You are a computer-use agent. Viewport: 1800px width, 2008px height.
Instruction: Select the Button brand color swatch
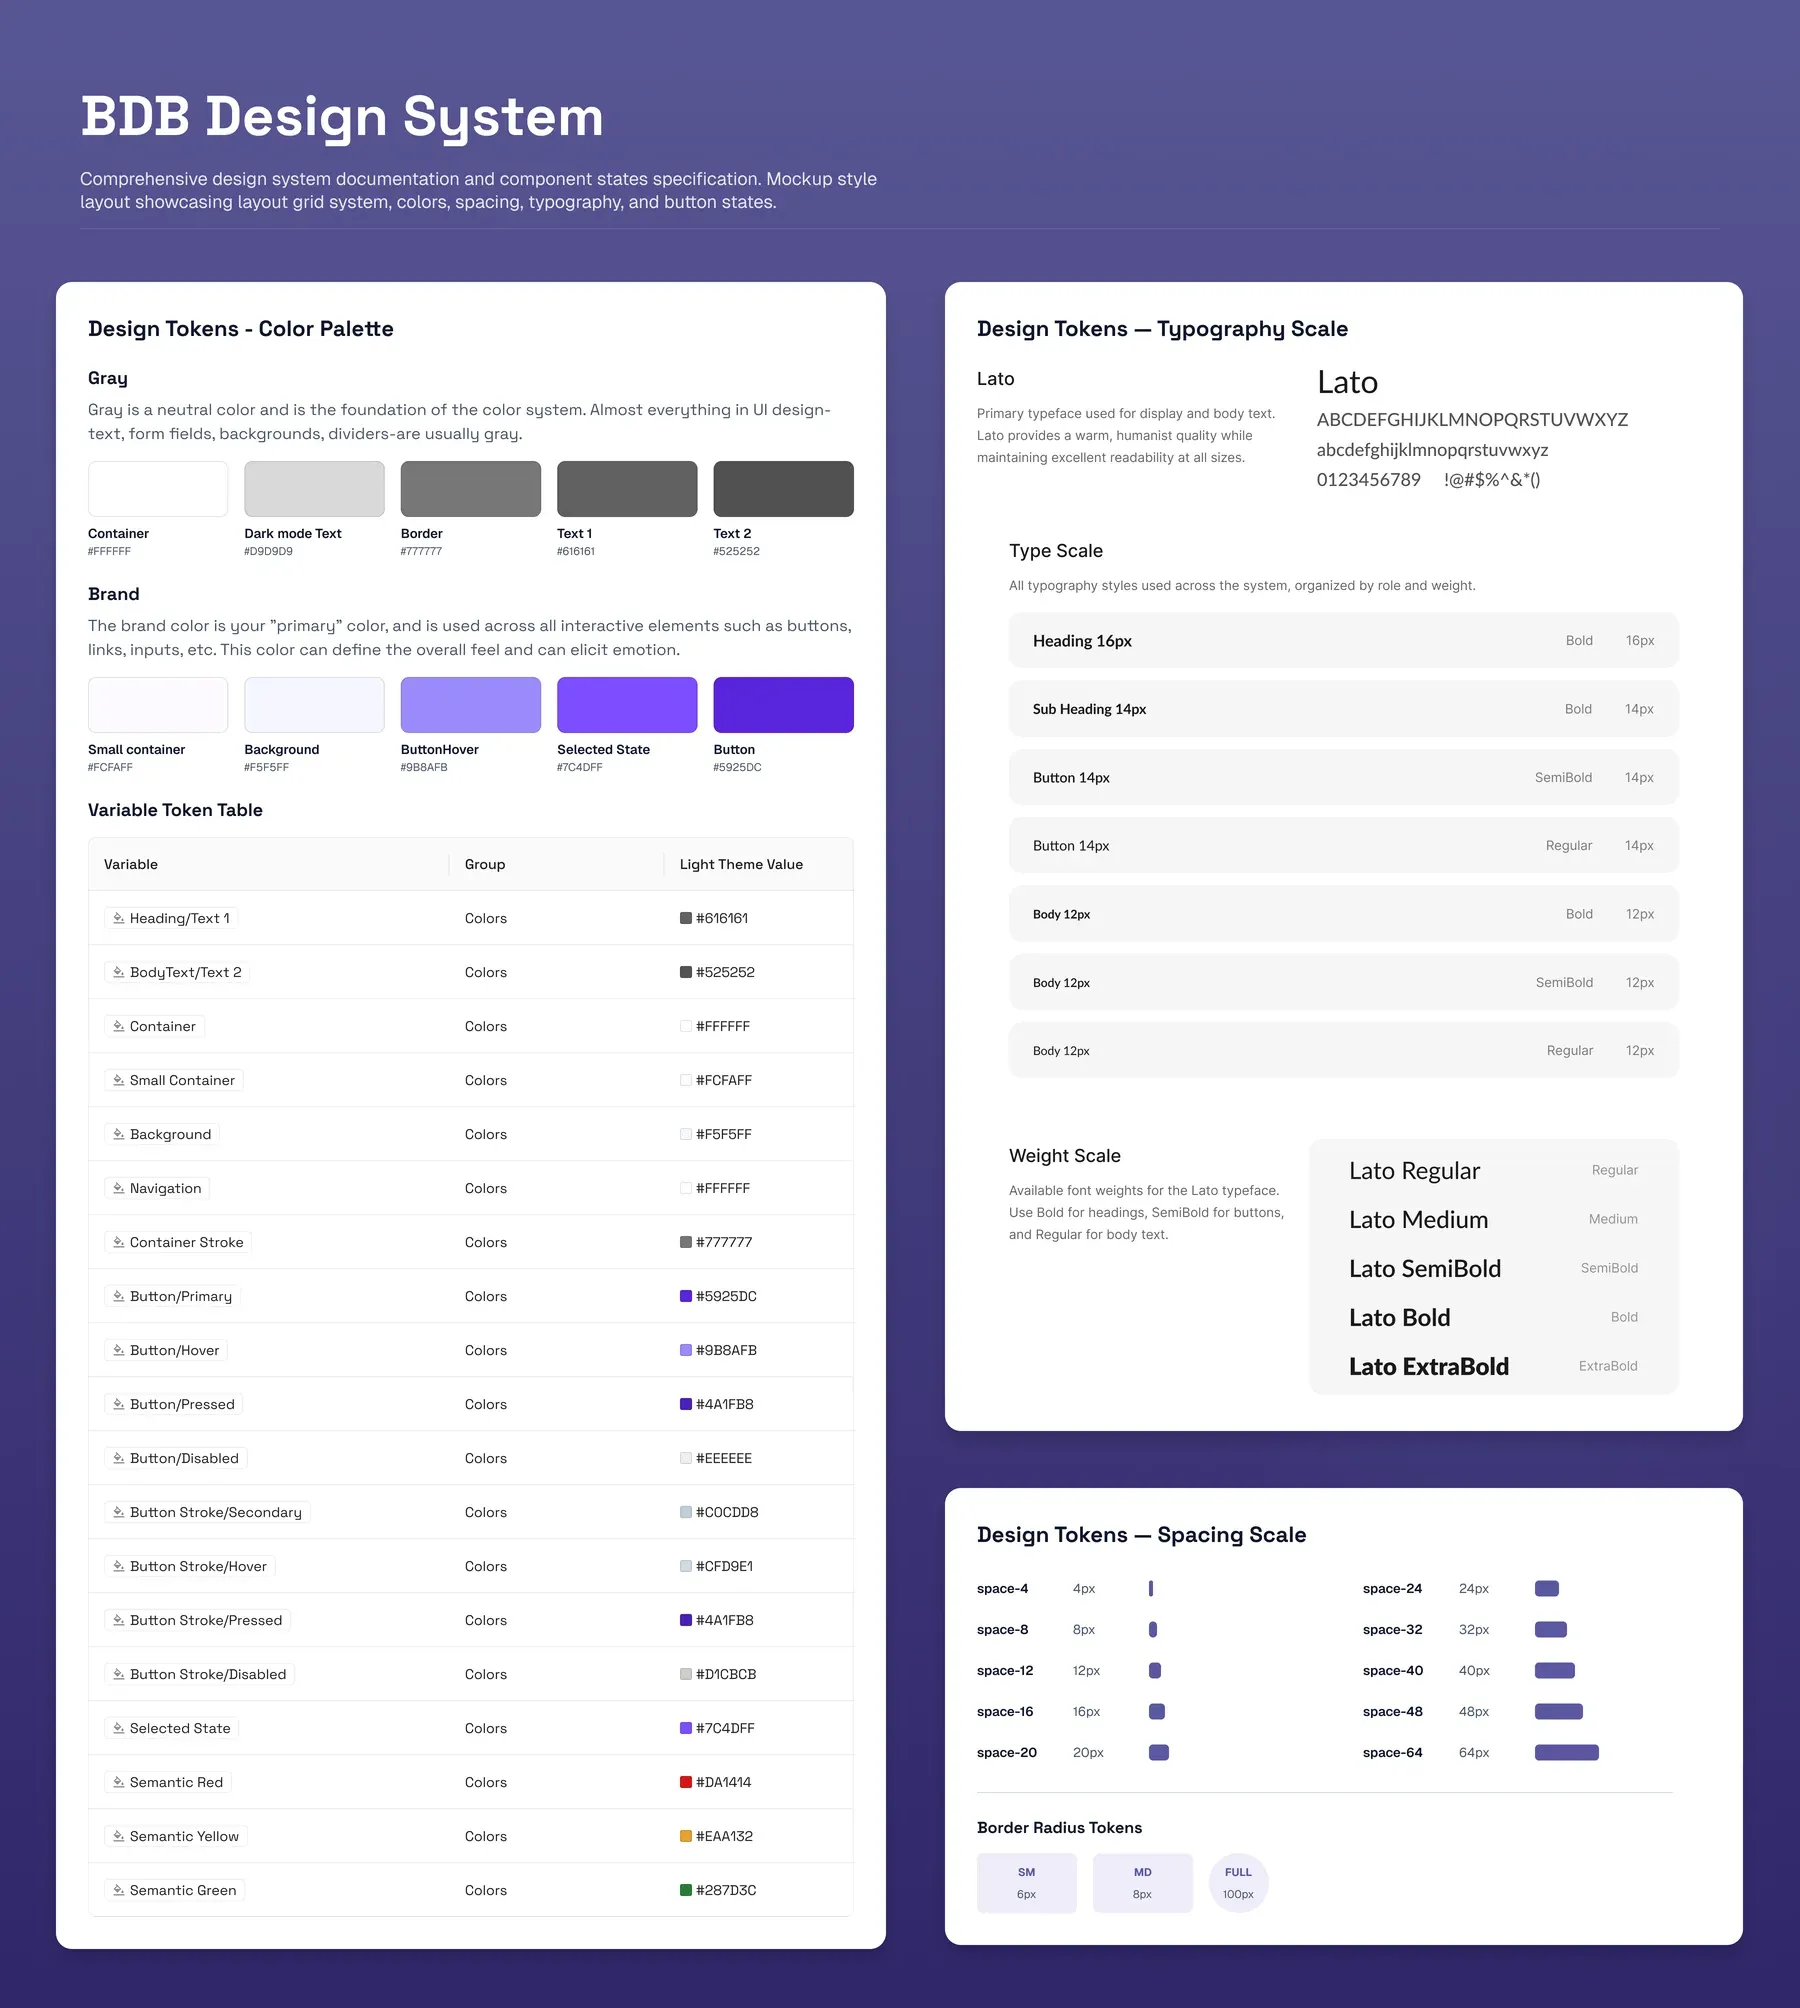click(783, 705)
